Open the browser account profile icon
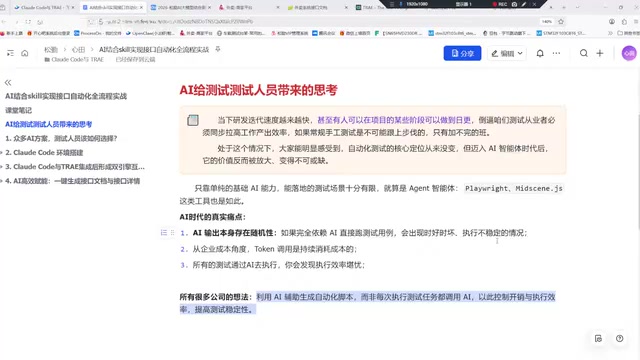 pyautogui.click(x=611, y=21)
